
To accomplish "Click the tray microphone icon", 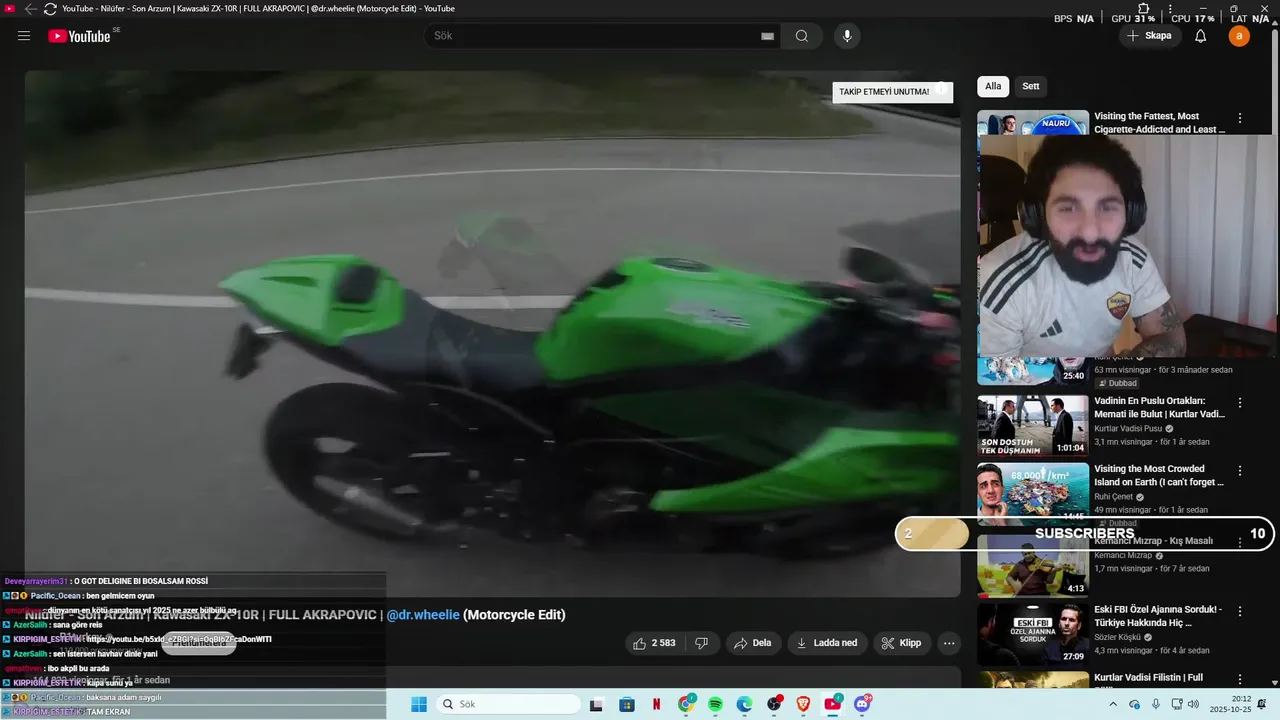I will [1156, 704].
